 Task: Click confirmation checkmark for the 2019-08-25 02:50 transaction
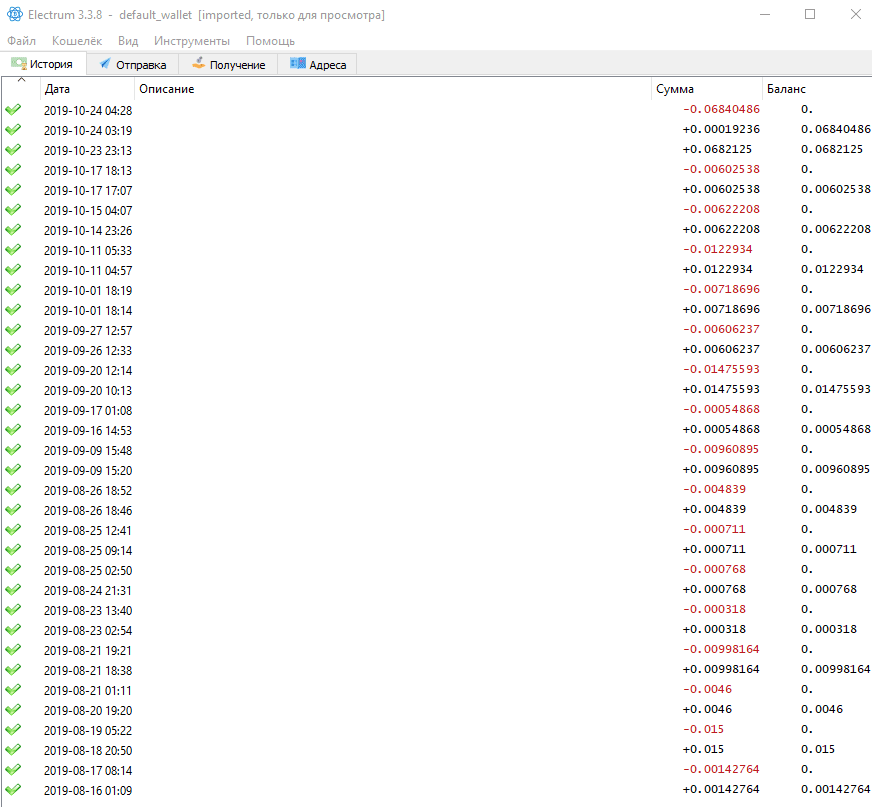tap(14, 570)
